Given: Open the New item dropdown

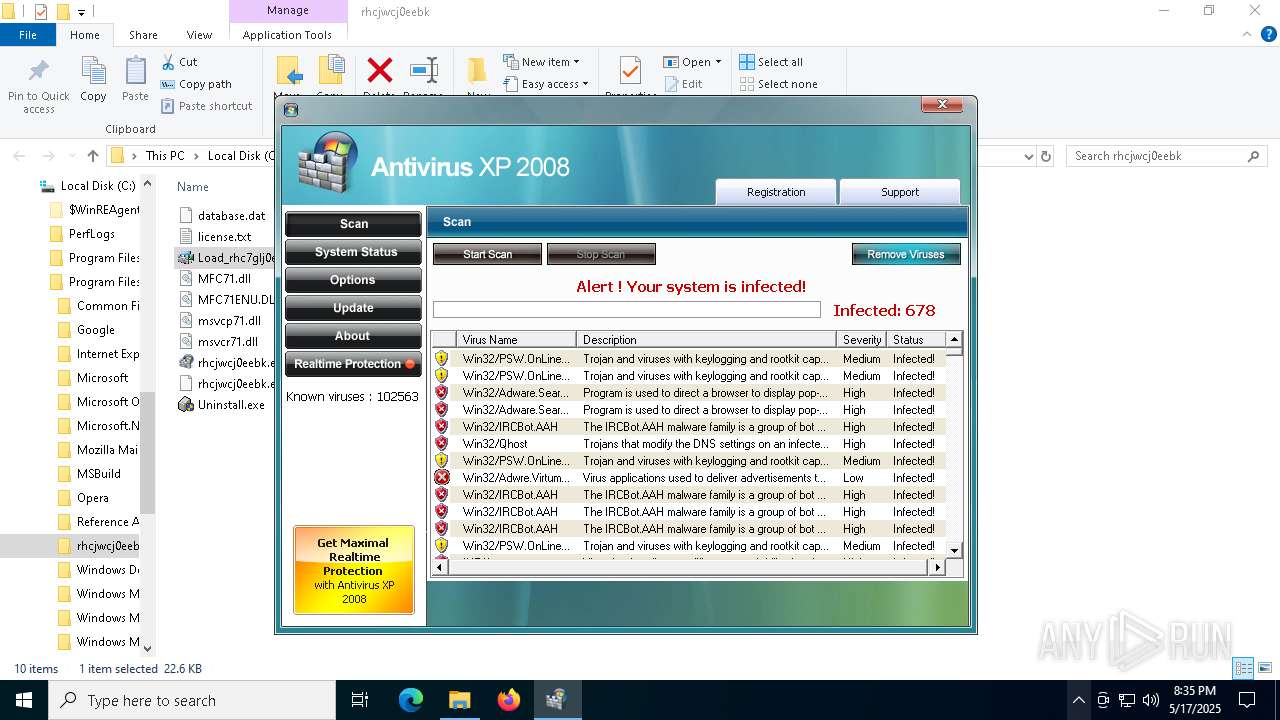Looking at the screenshot, I should pyautogui.click(x=541, y=62).
